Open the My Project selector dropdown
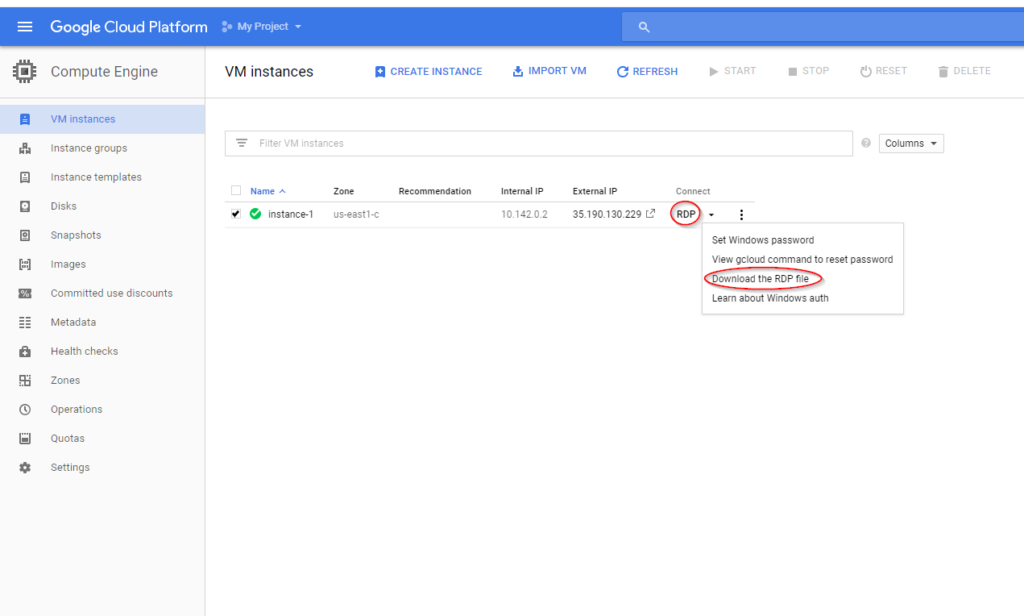This screenshot has height=616, width=1024. coord(261,27)
